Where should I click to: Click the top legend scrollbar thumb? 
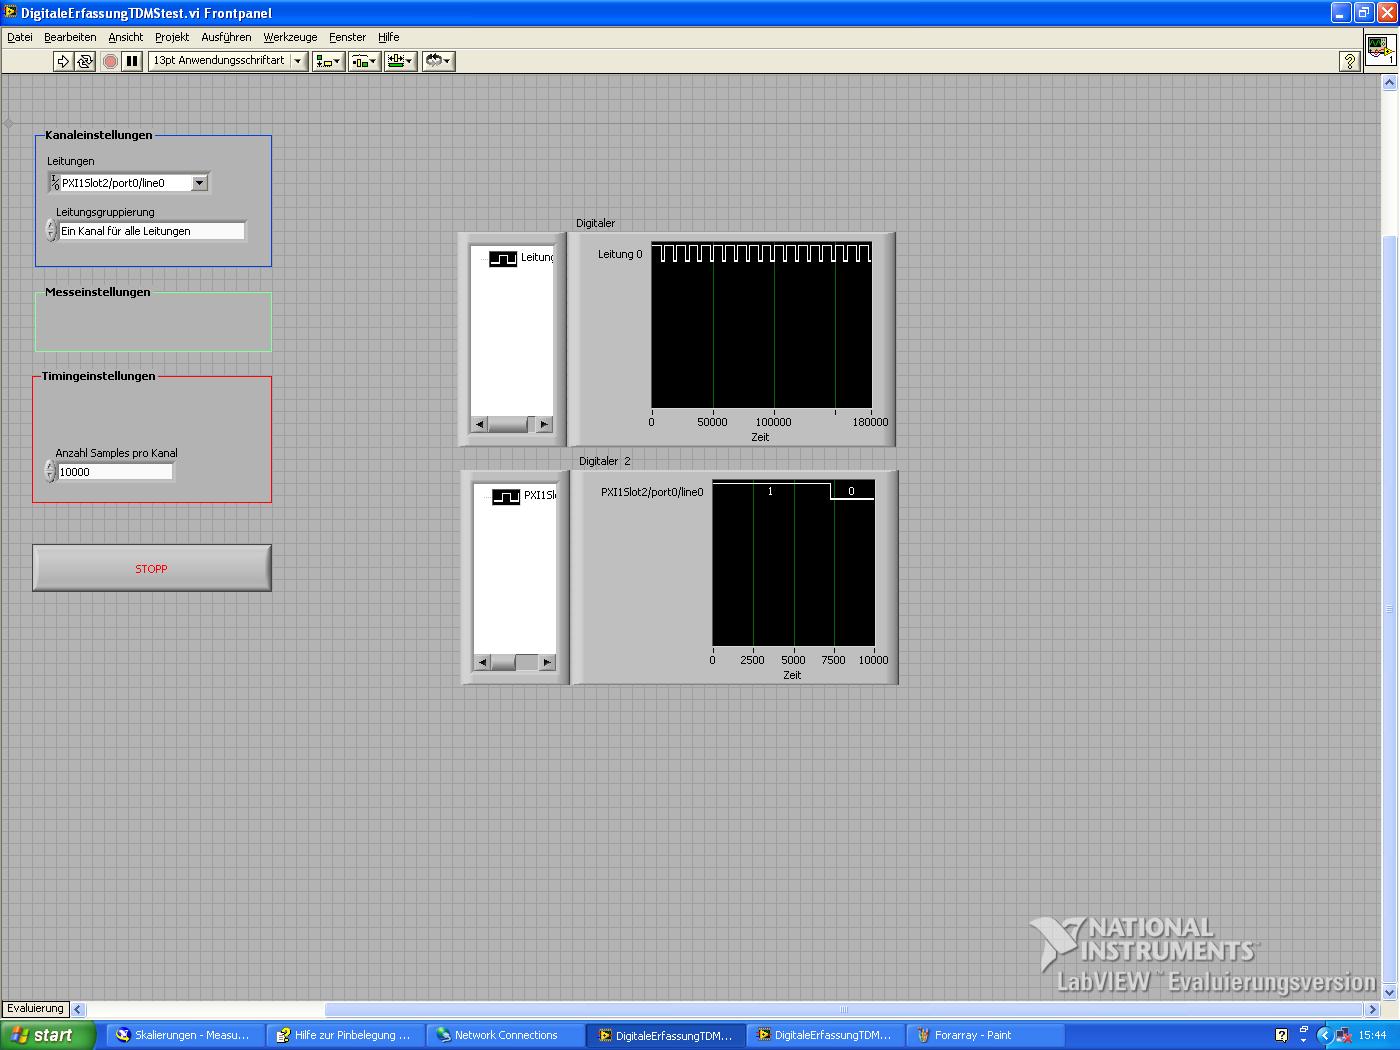508,424
